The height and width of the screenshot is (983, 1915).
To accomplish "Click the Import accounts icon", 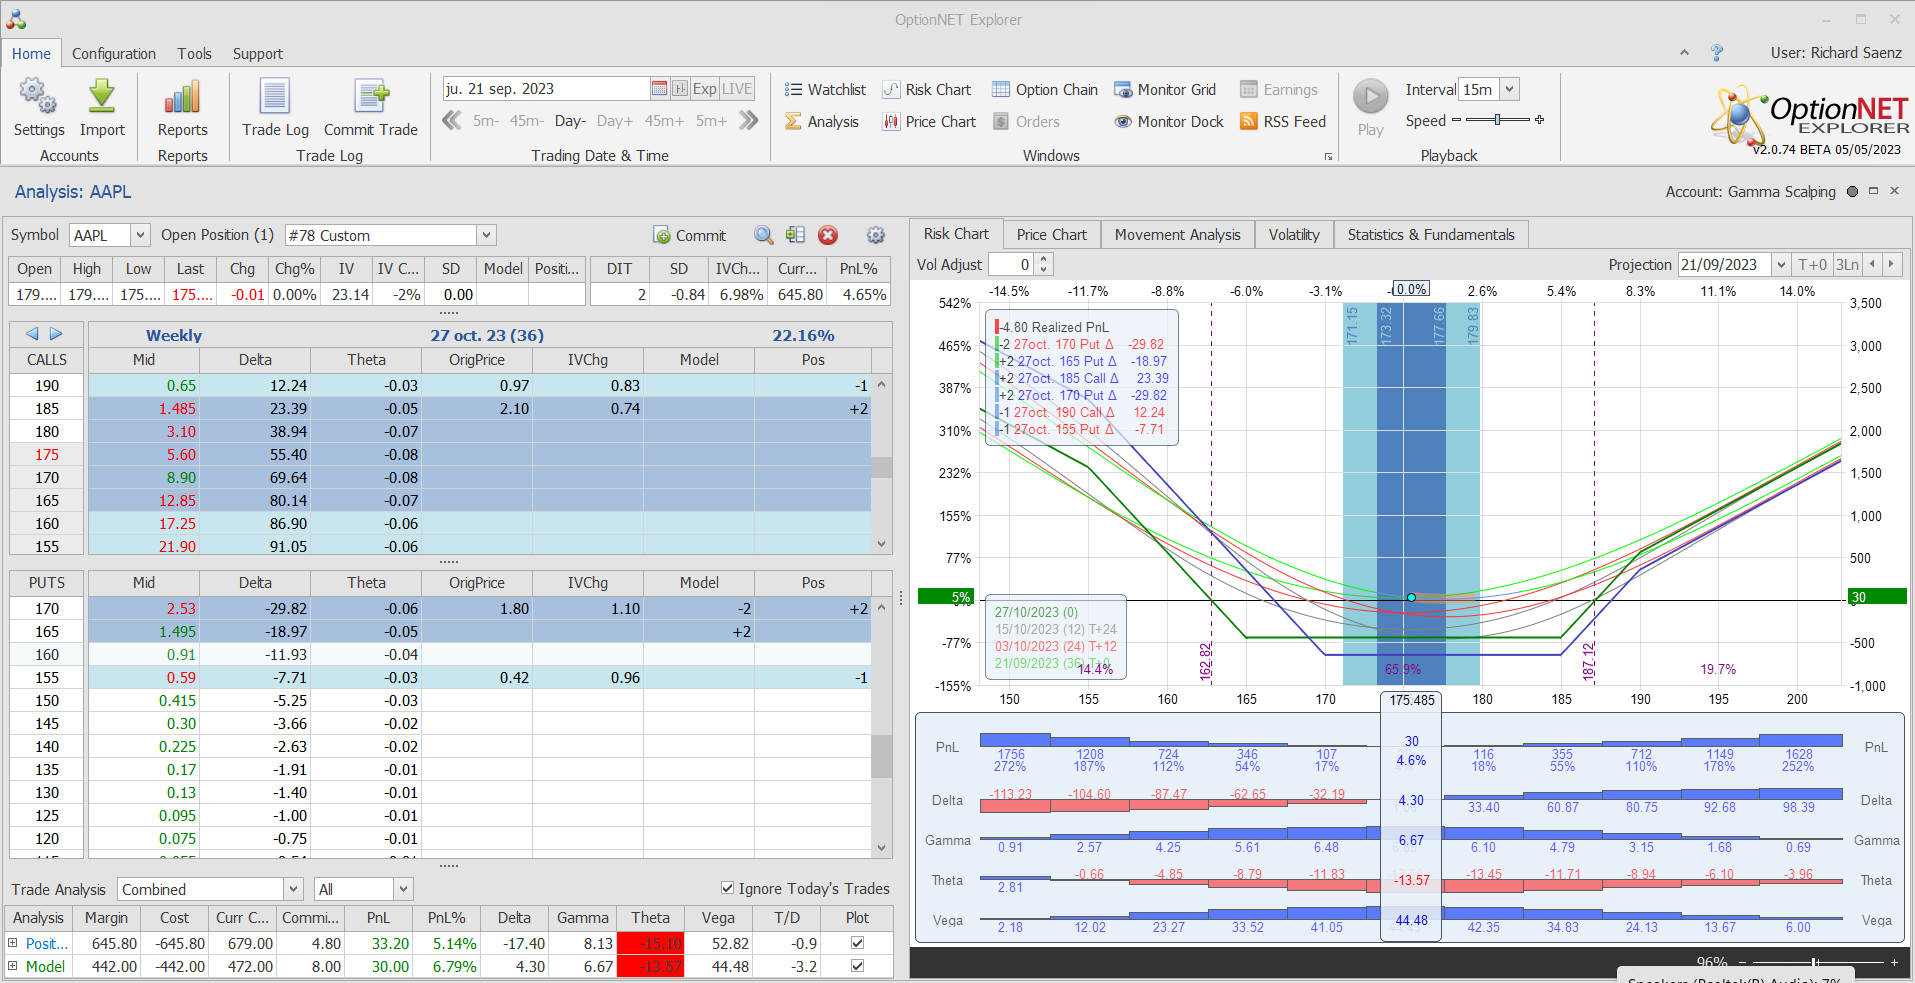I will pyautogui.click(x=102, y=108).
